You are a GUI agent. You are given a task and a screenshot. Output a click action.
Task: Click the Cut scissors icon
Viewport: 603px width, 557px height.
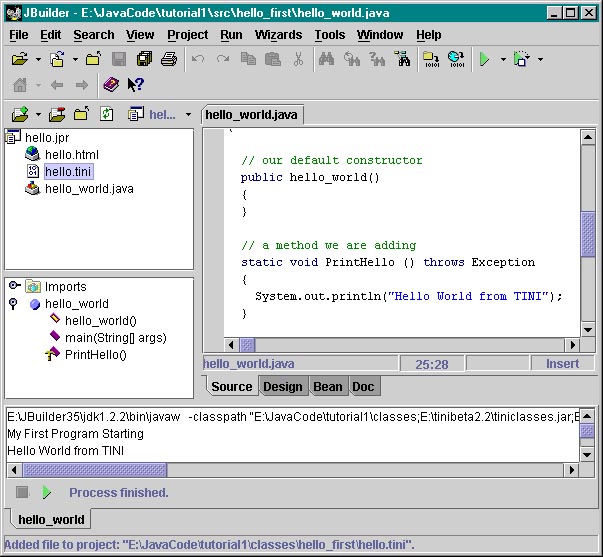pos(297,60)
